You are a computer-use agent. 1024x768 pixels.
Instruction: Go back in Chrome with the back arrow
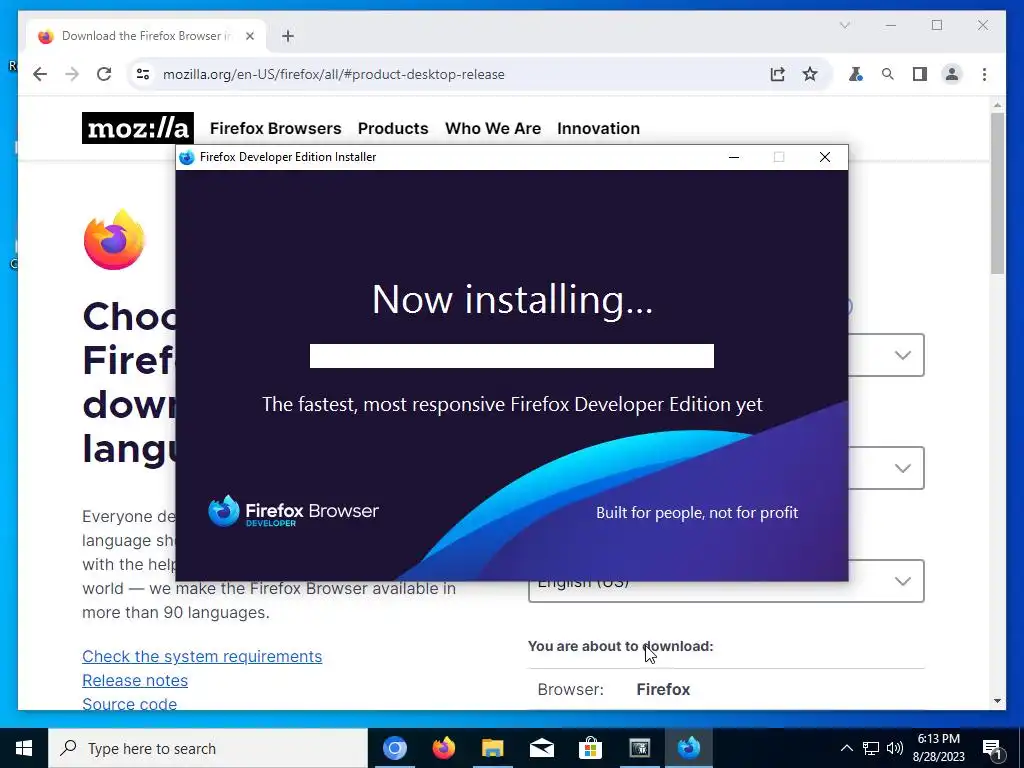pos(40,74)
